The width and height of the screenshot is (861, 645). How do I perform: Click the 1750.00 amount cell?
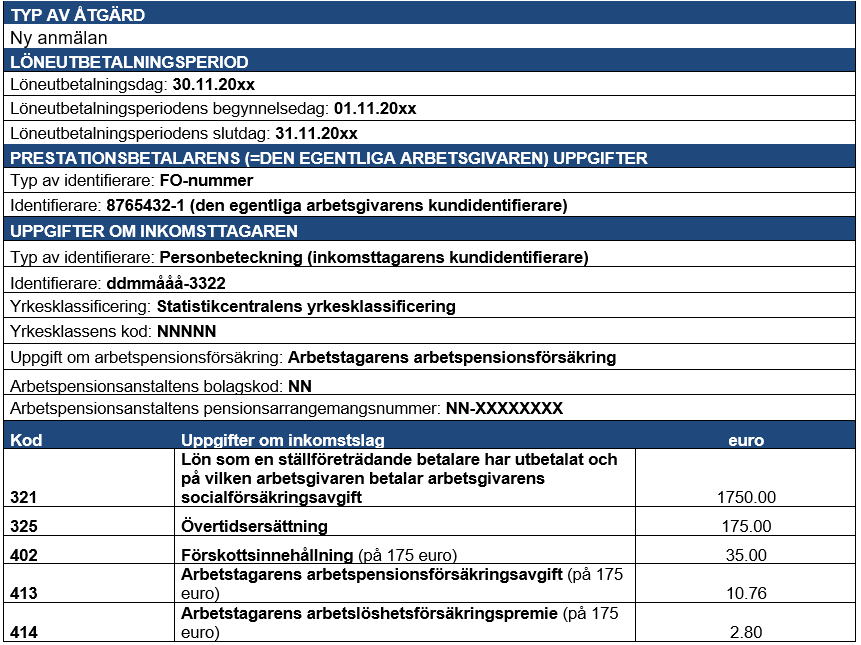pos(744,496)
